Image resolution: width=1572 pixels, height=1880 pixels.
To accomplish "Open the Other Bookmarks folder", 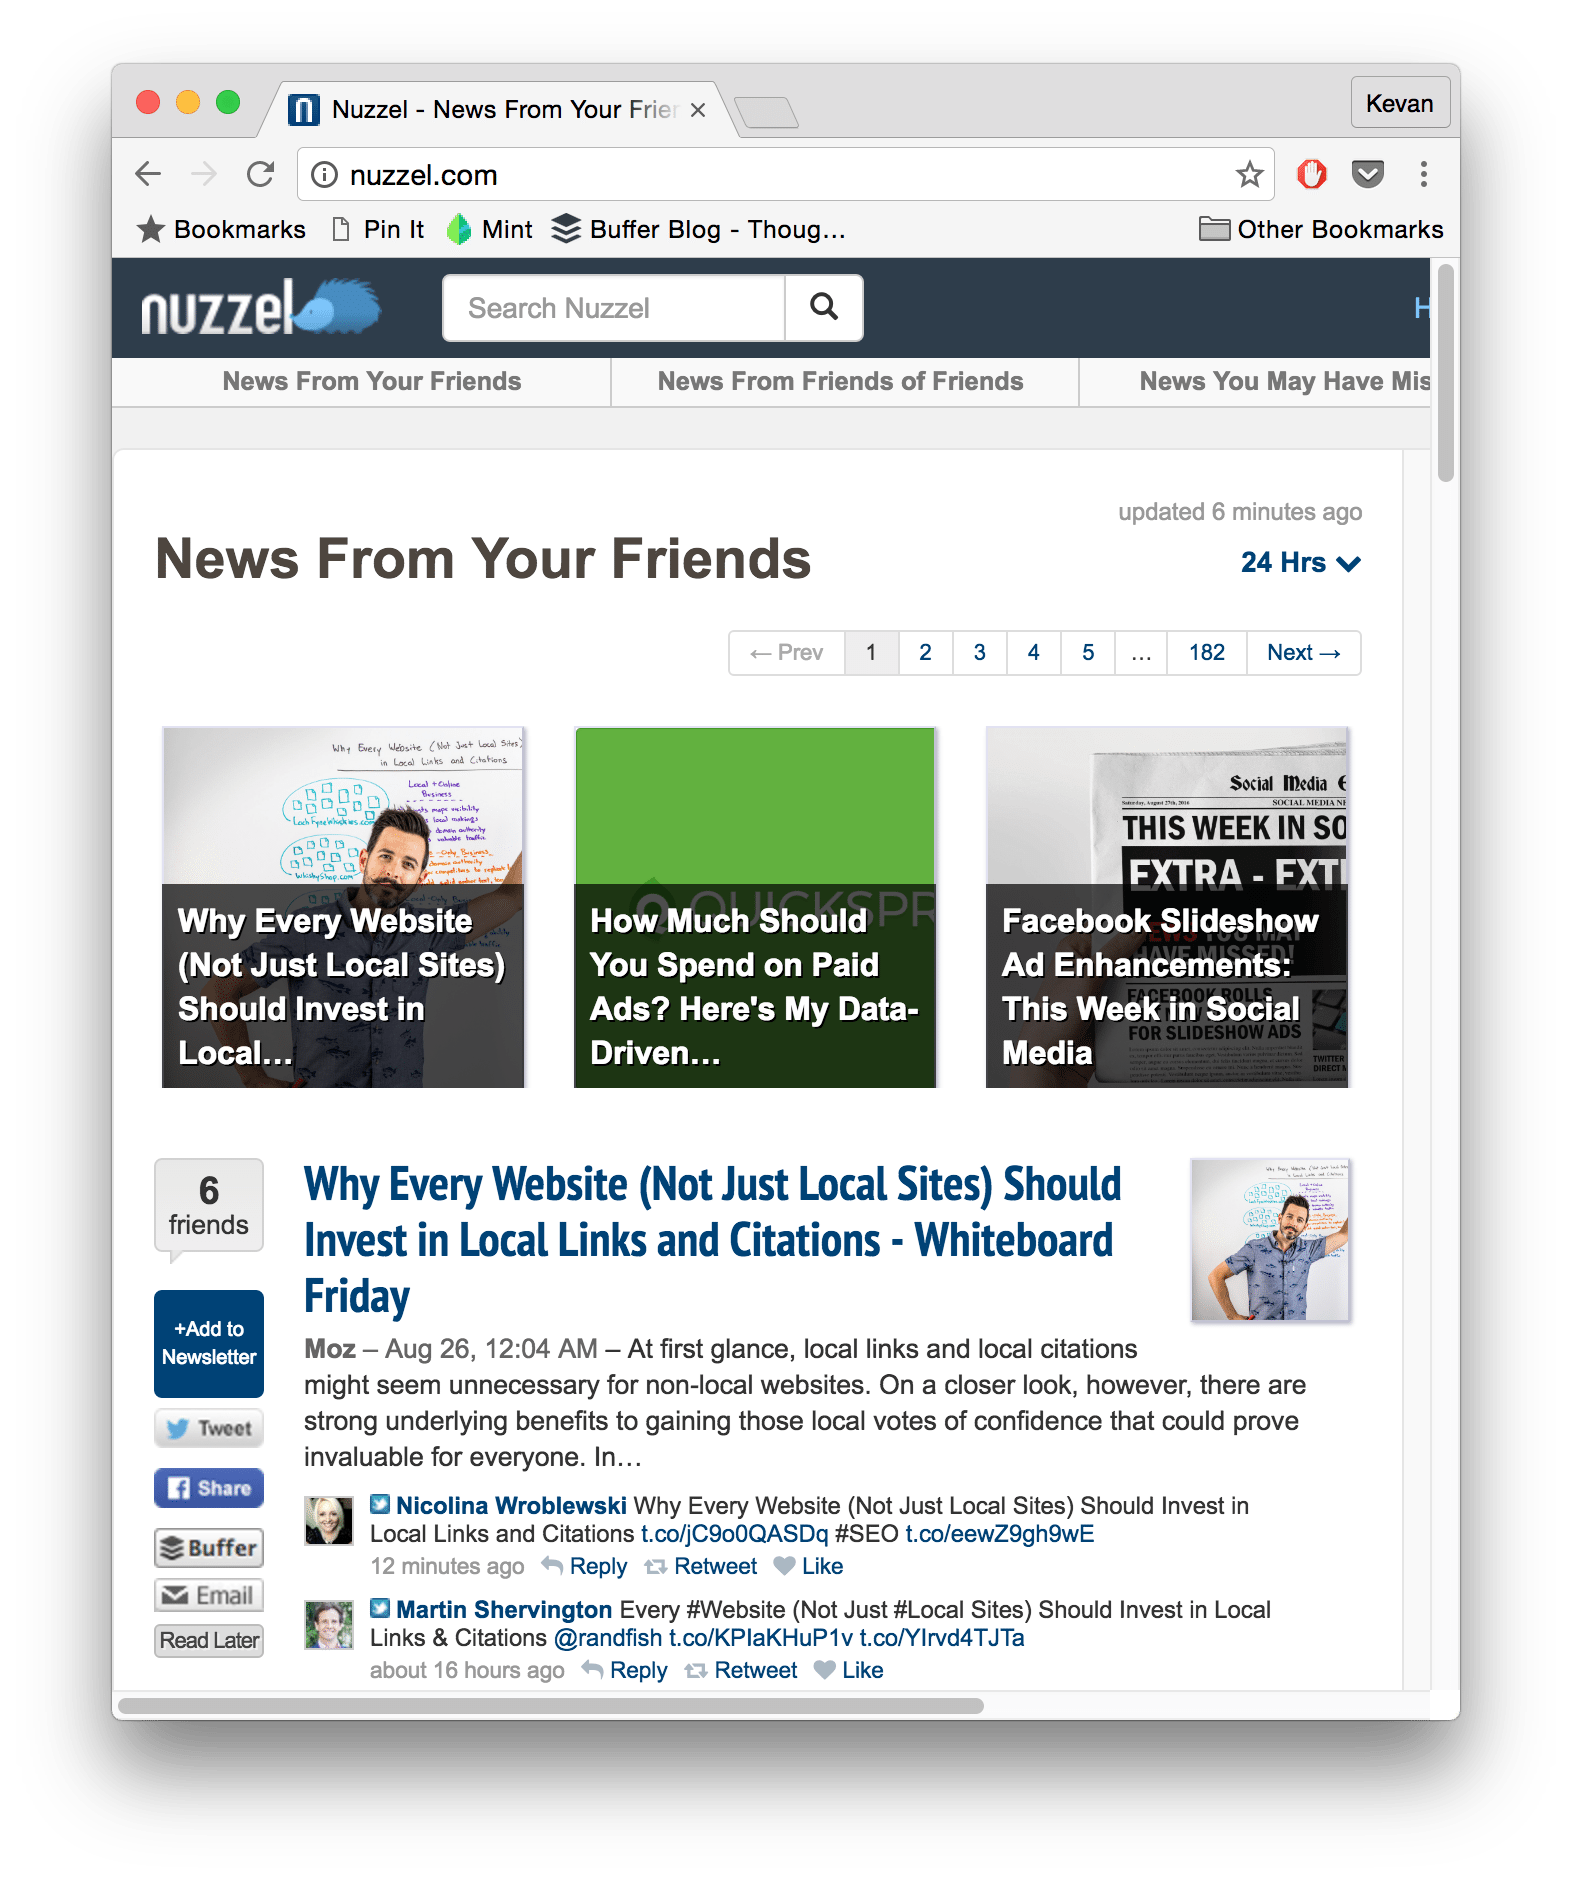I will [1321, 230].
